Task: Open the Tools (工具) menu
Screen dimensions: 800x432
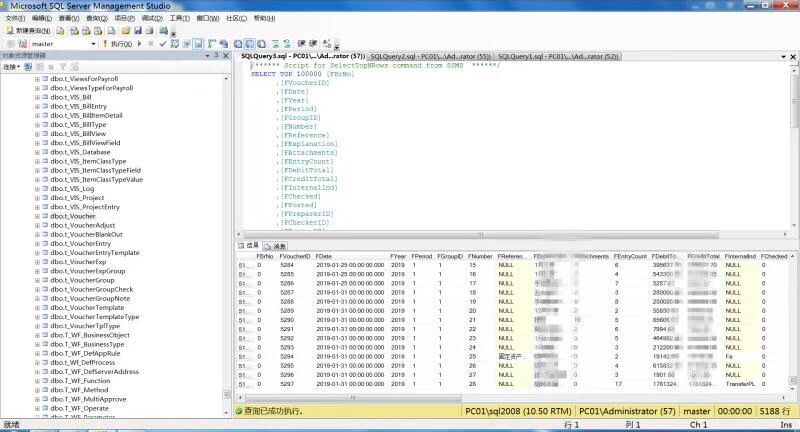Action: pyautogui.click(x=179, y=18)
